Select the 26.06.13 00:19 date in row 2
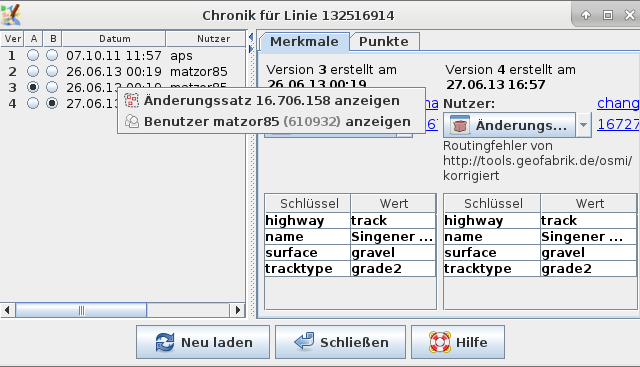 coord(114,71)
